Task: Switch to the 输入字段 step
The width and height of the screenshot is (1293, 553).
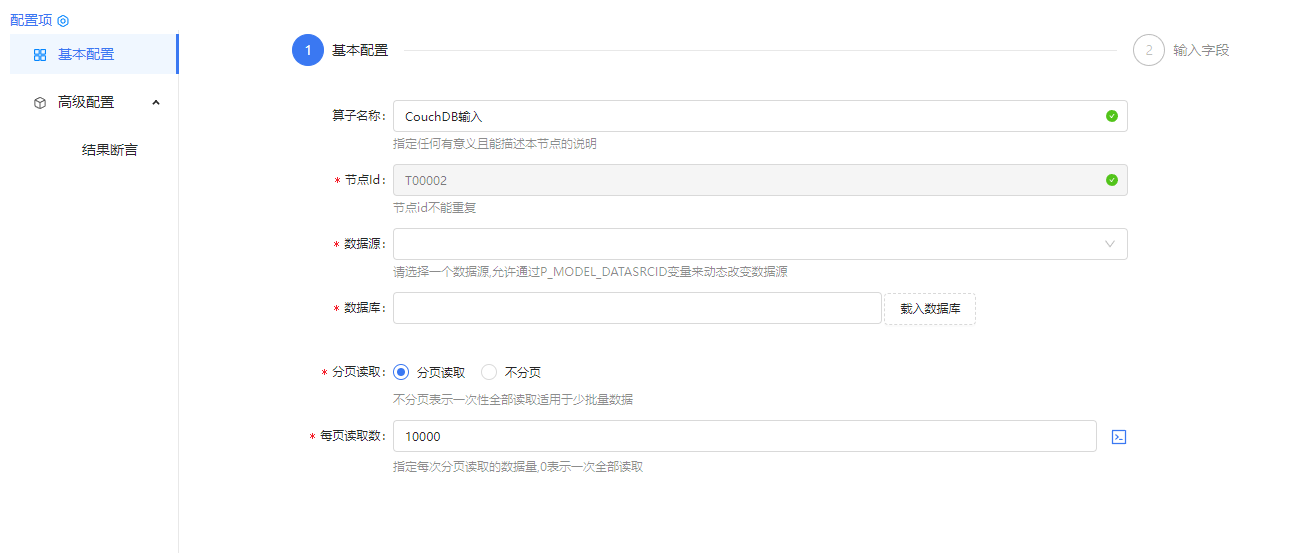Action: 1200,50
